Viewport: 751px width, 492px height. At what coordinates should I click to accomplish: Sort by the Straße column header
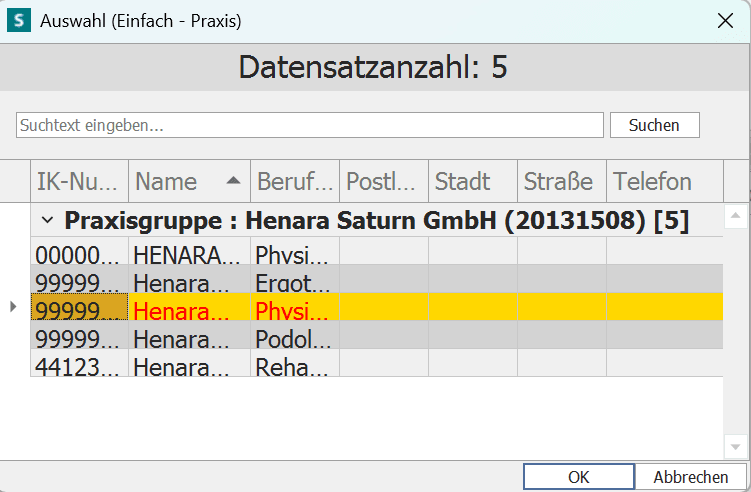coord(562,182)
